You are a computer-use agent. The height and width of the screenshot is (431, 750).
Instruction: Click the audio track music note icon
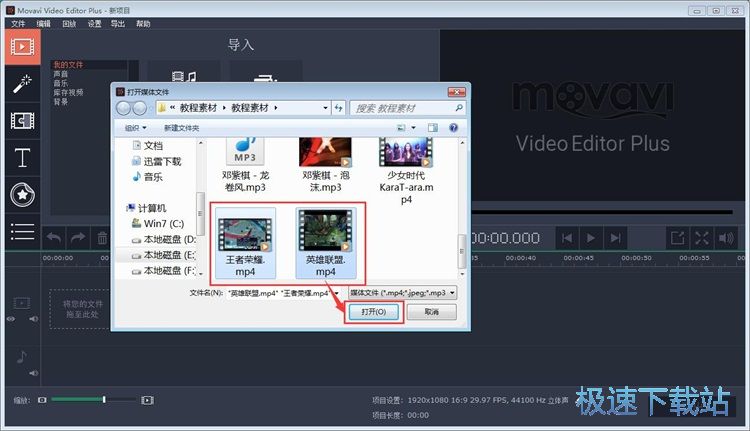coord(22,357)
